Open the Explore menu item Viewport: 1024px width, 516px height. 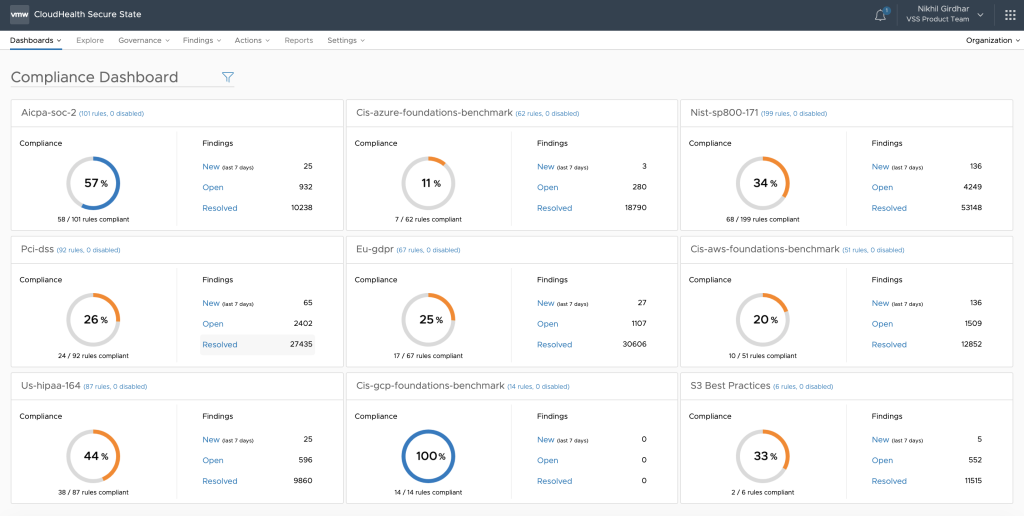point(90,41)
